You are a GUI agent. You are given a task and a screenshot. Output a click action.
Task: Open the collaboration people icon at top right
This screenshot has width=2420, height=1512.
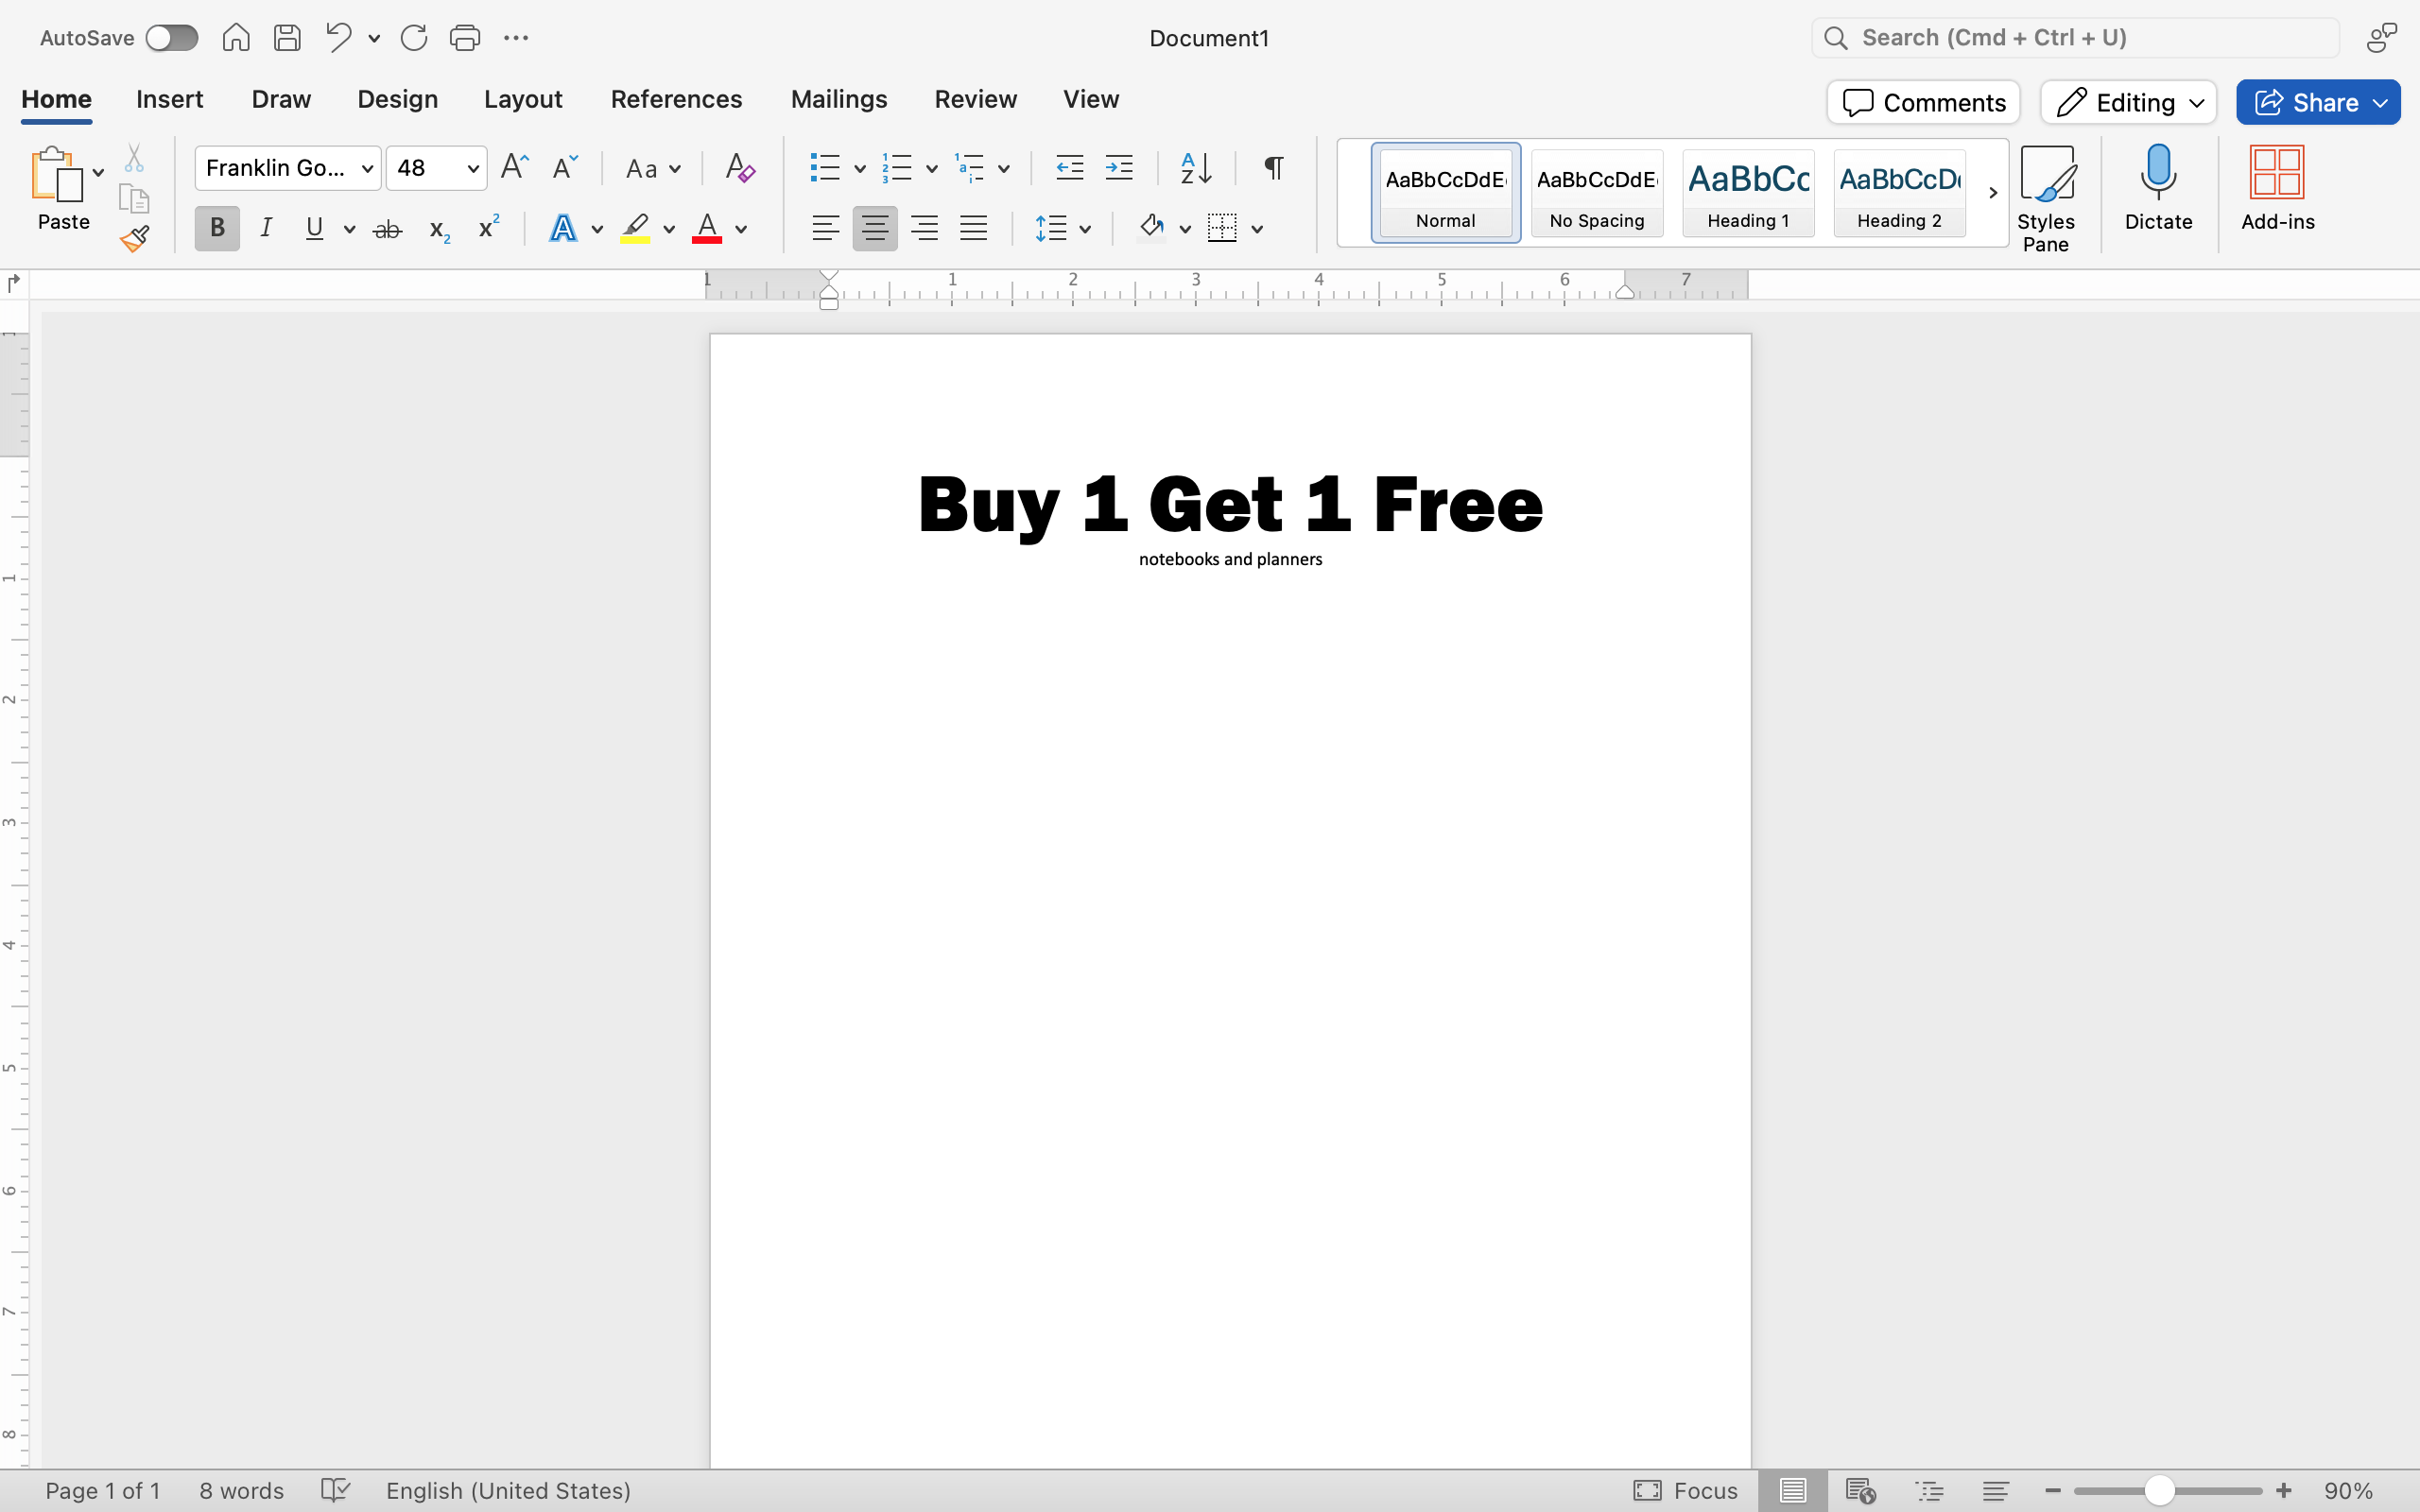click(x=2382, y=38)
